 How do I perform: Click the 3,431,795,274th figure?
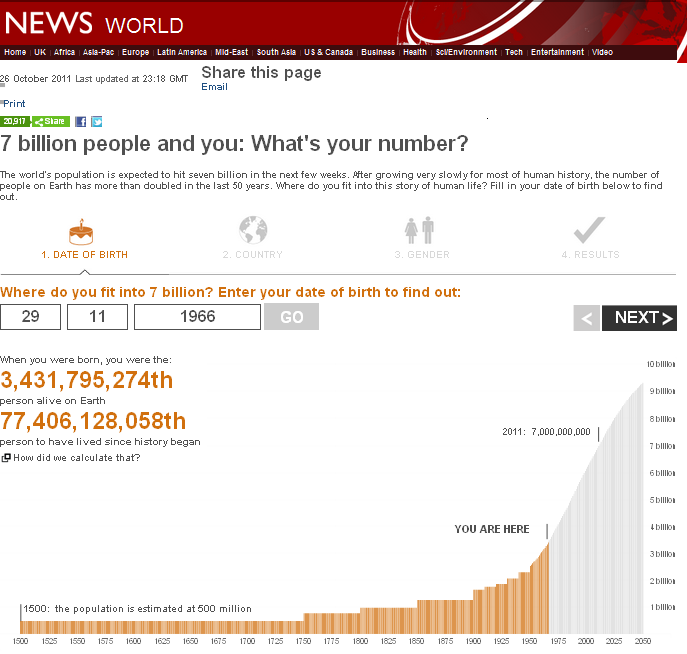tap(86, 380)
